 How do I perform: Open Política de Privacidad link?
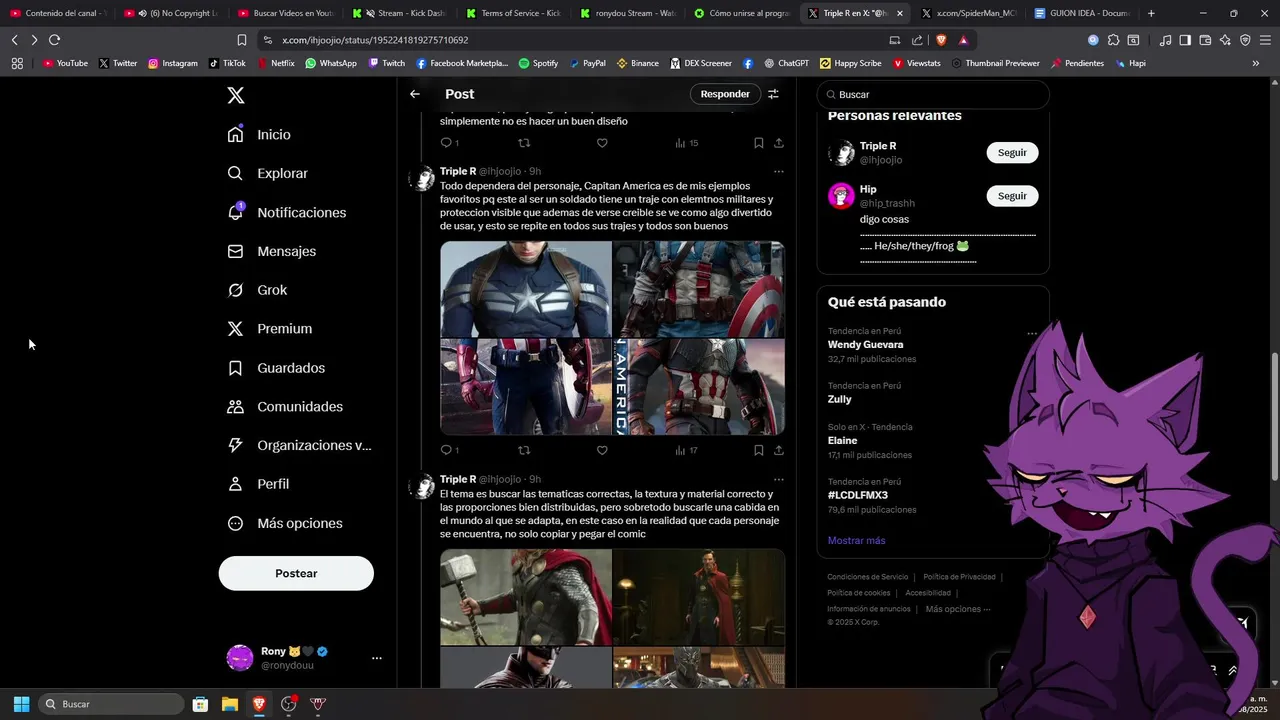coord(959,577)
